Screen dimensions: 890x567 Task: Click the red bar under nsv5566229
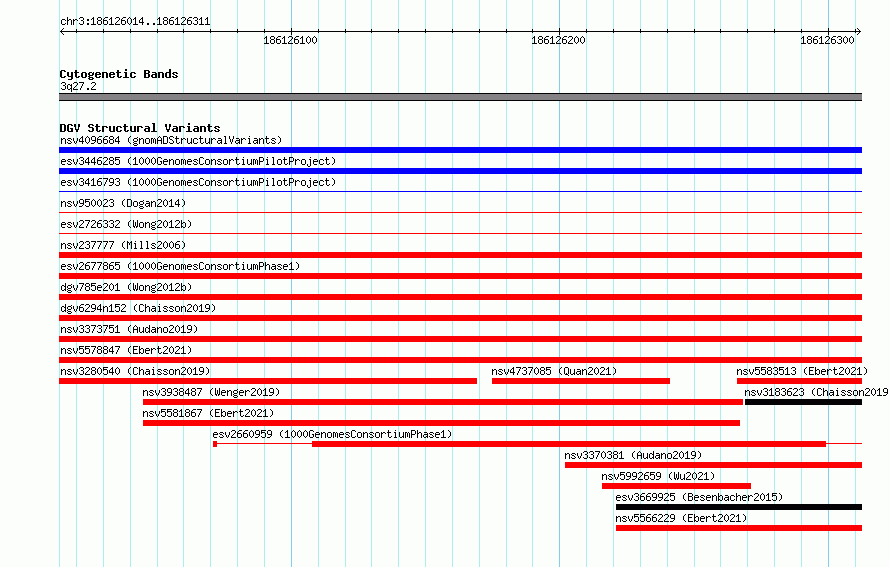[x=739, y=528]
